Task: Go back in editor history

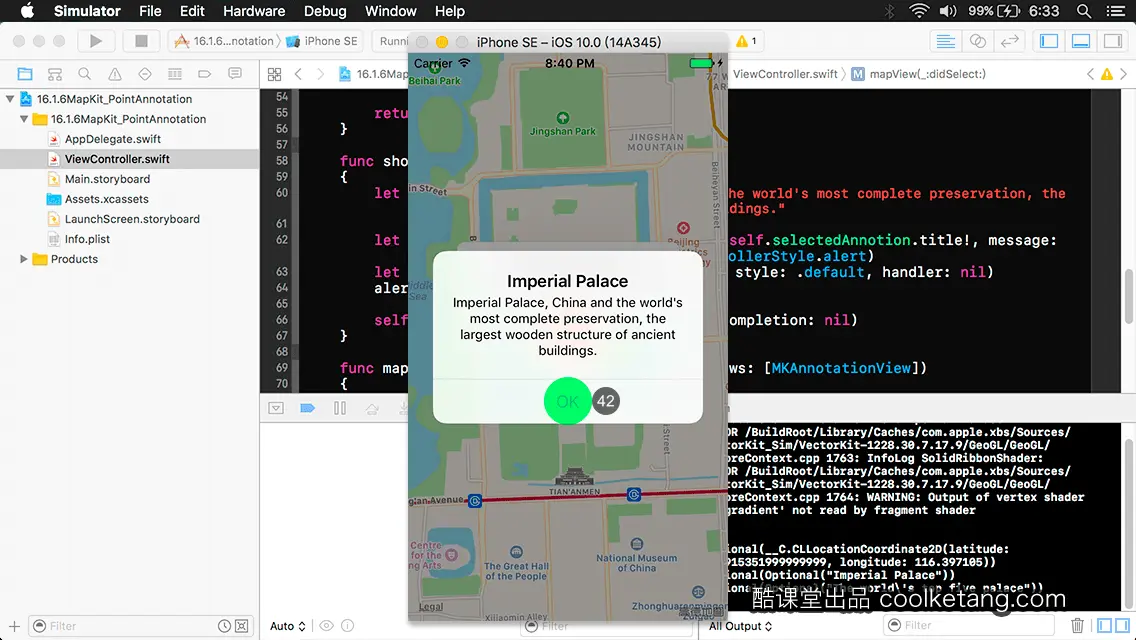Action: 298,74
